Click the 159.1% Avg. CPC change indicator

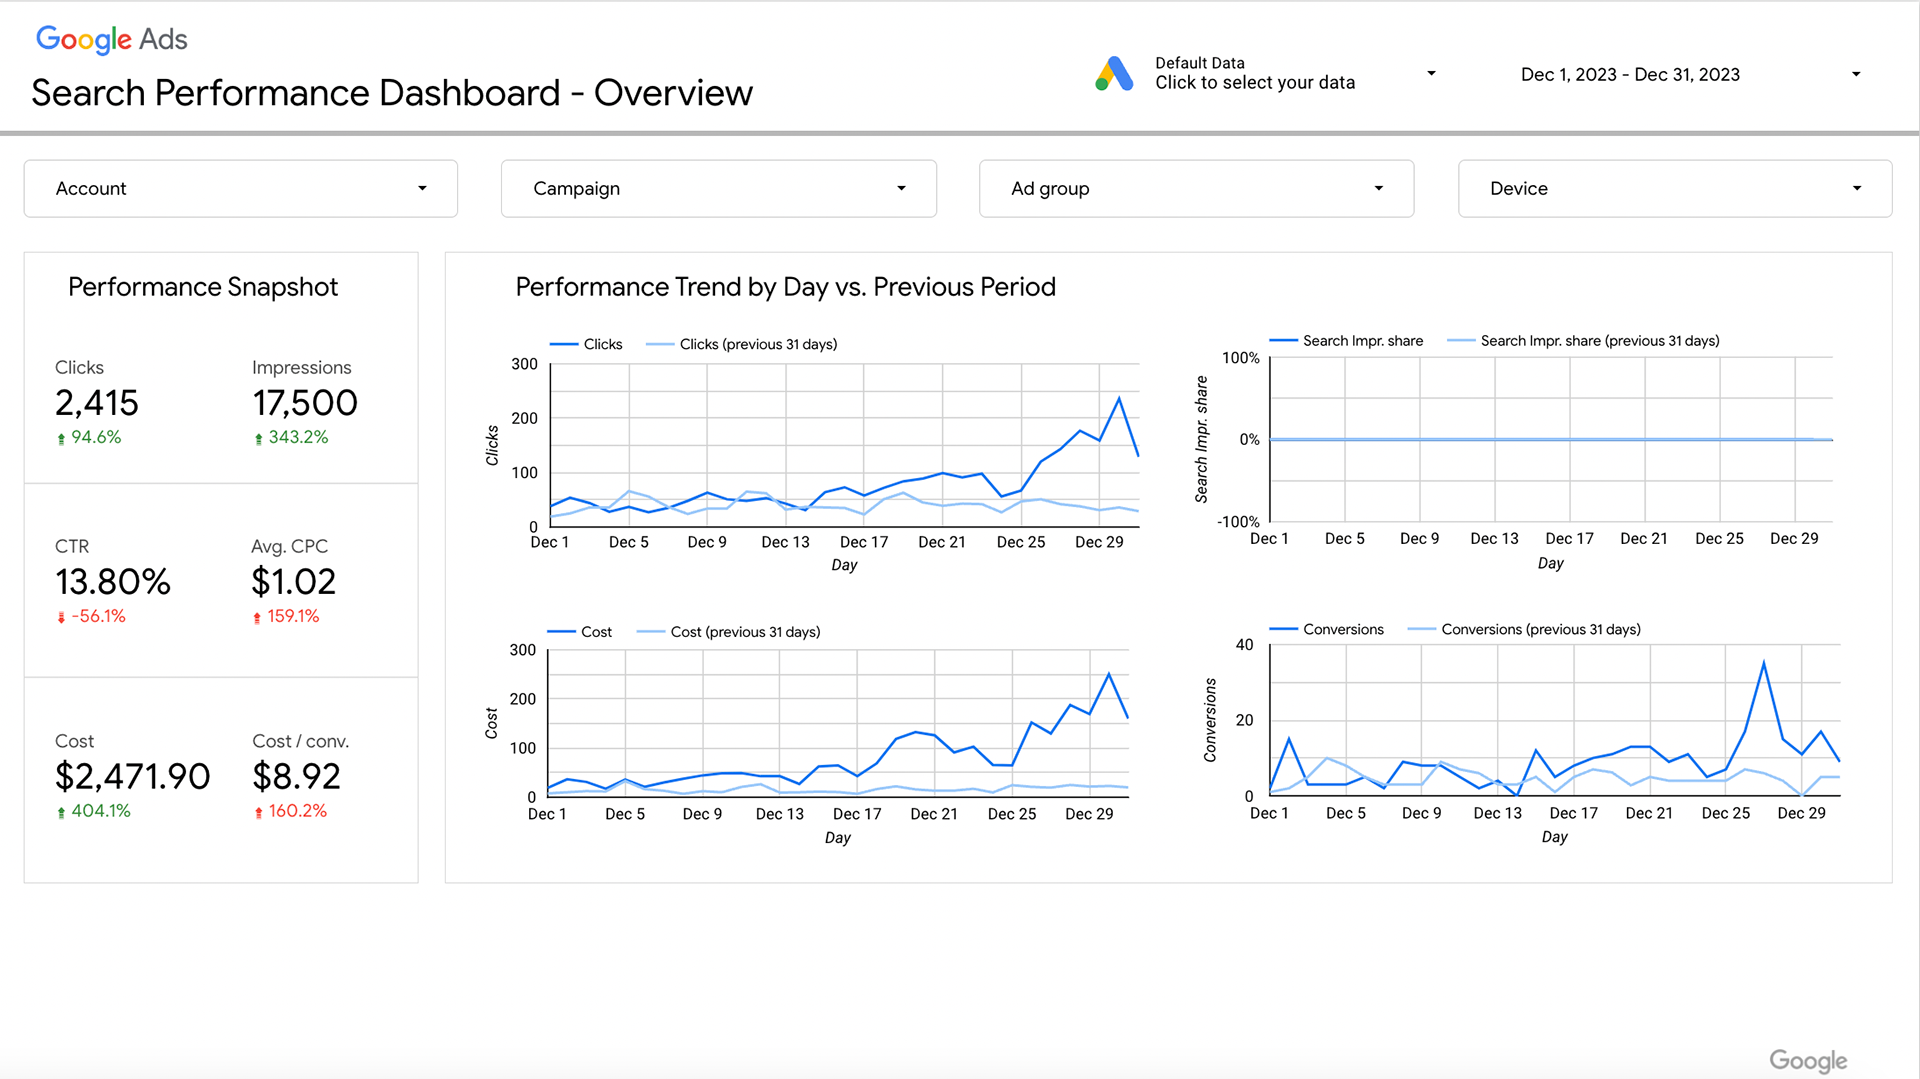286,616
